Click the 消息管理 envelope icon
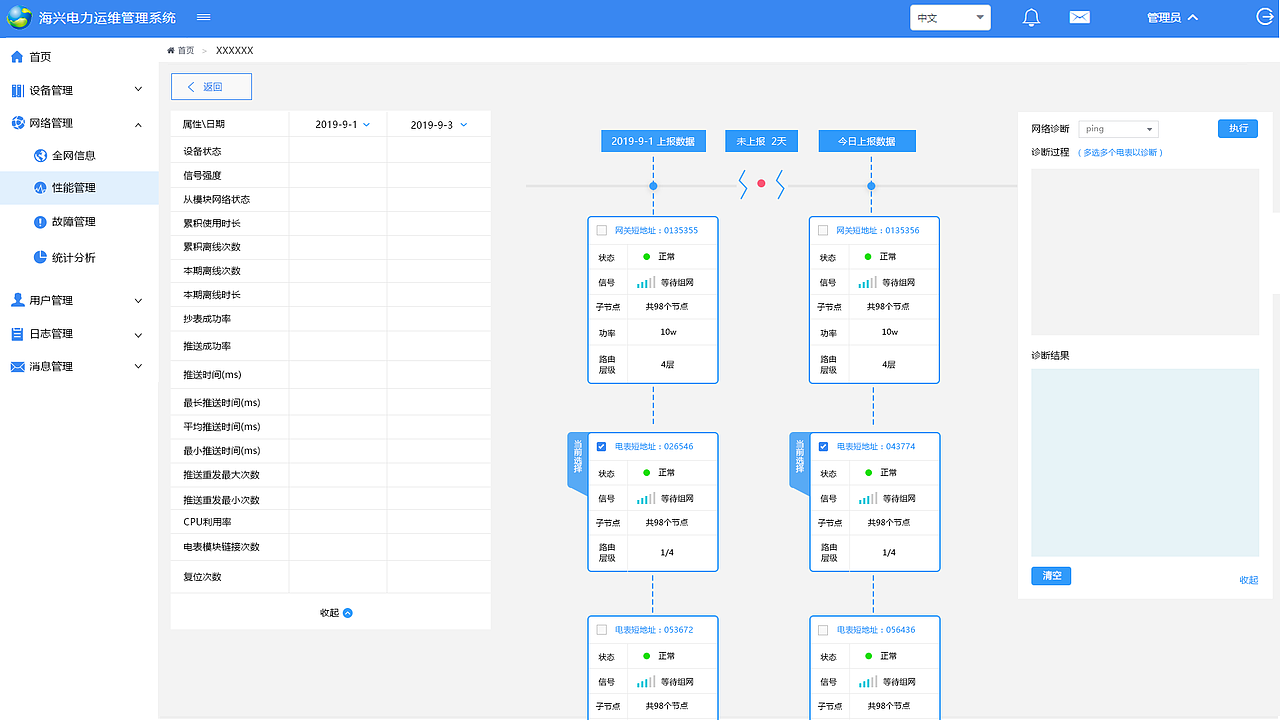 coord(17,367)
